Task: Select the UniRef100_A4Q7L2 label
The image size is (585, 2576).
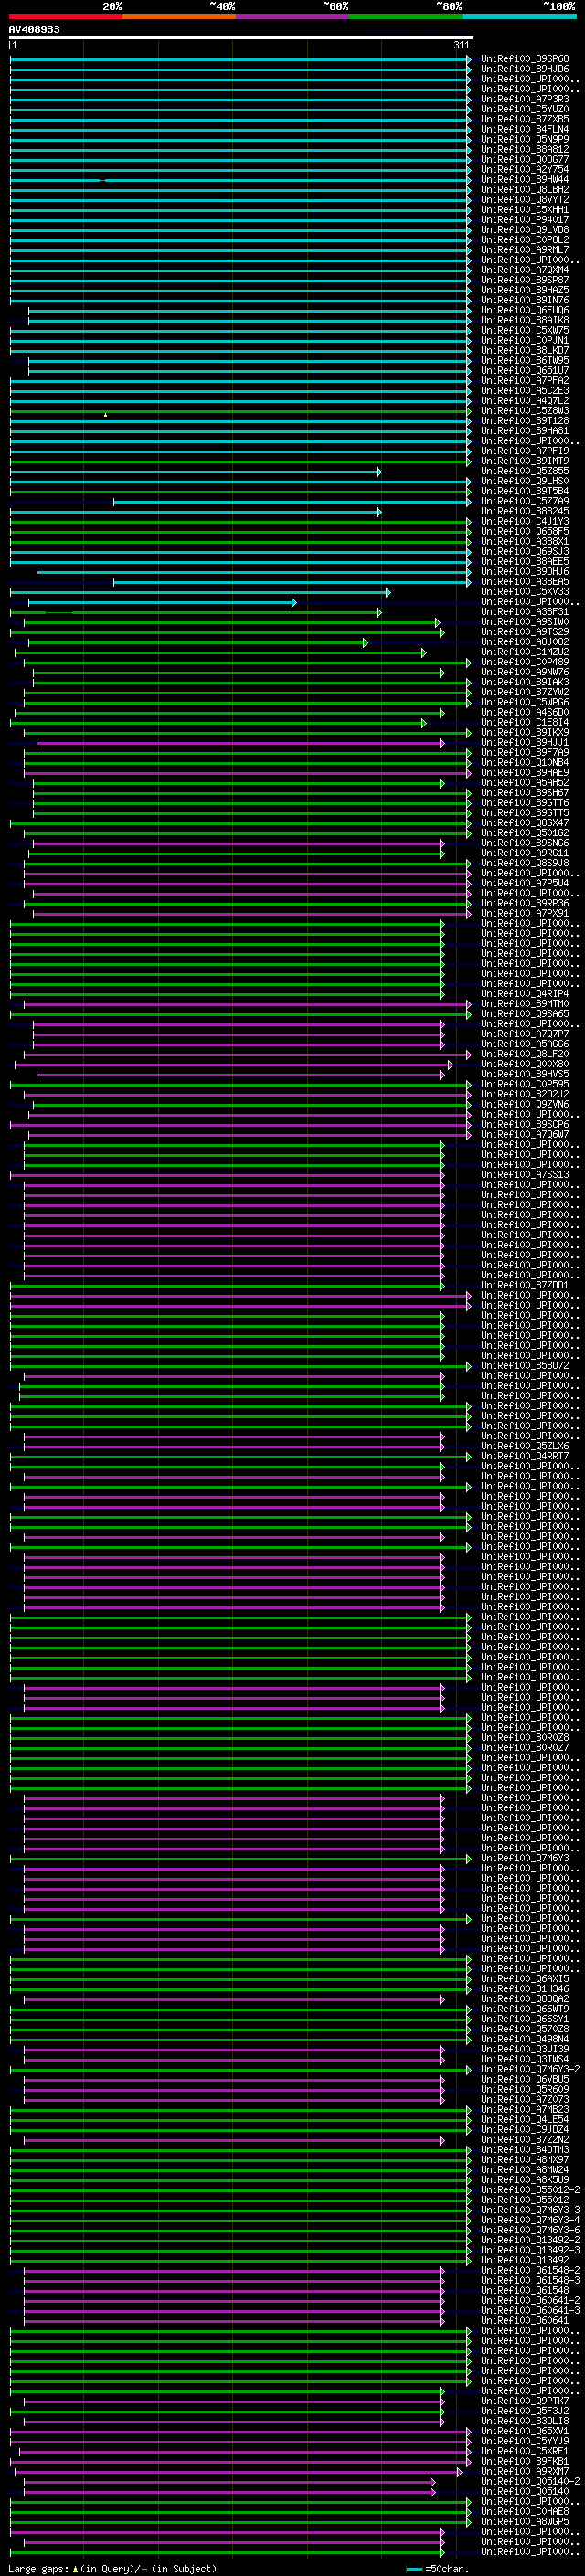Action: point(524,401)
